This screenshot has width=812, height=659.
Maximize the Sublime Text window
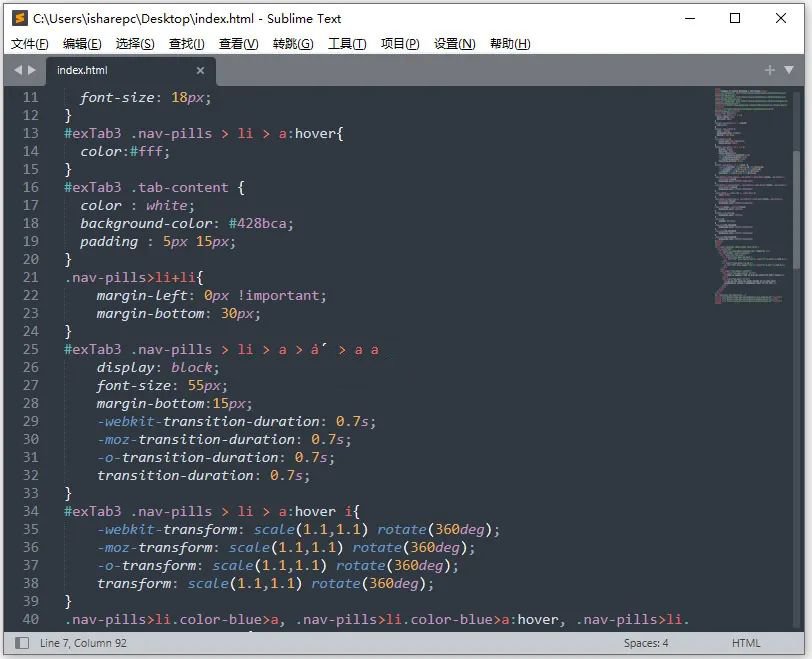(735, 18)
